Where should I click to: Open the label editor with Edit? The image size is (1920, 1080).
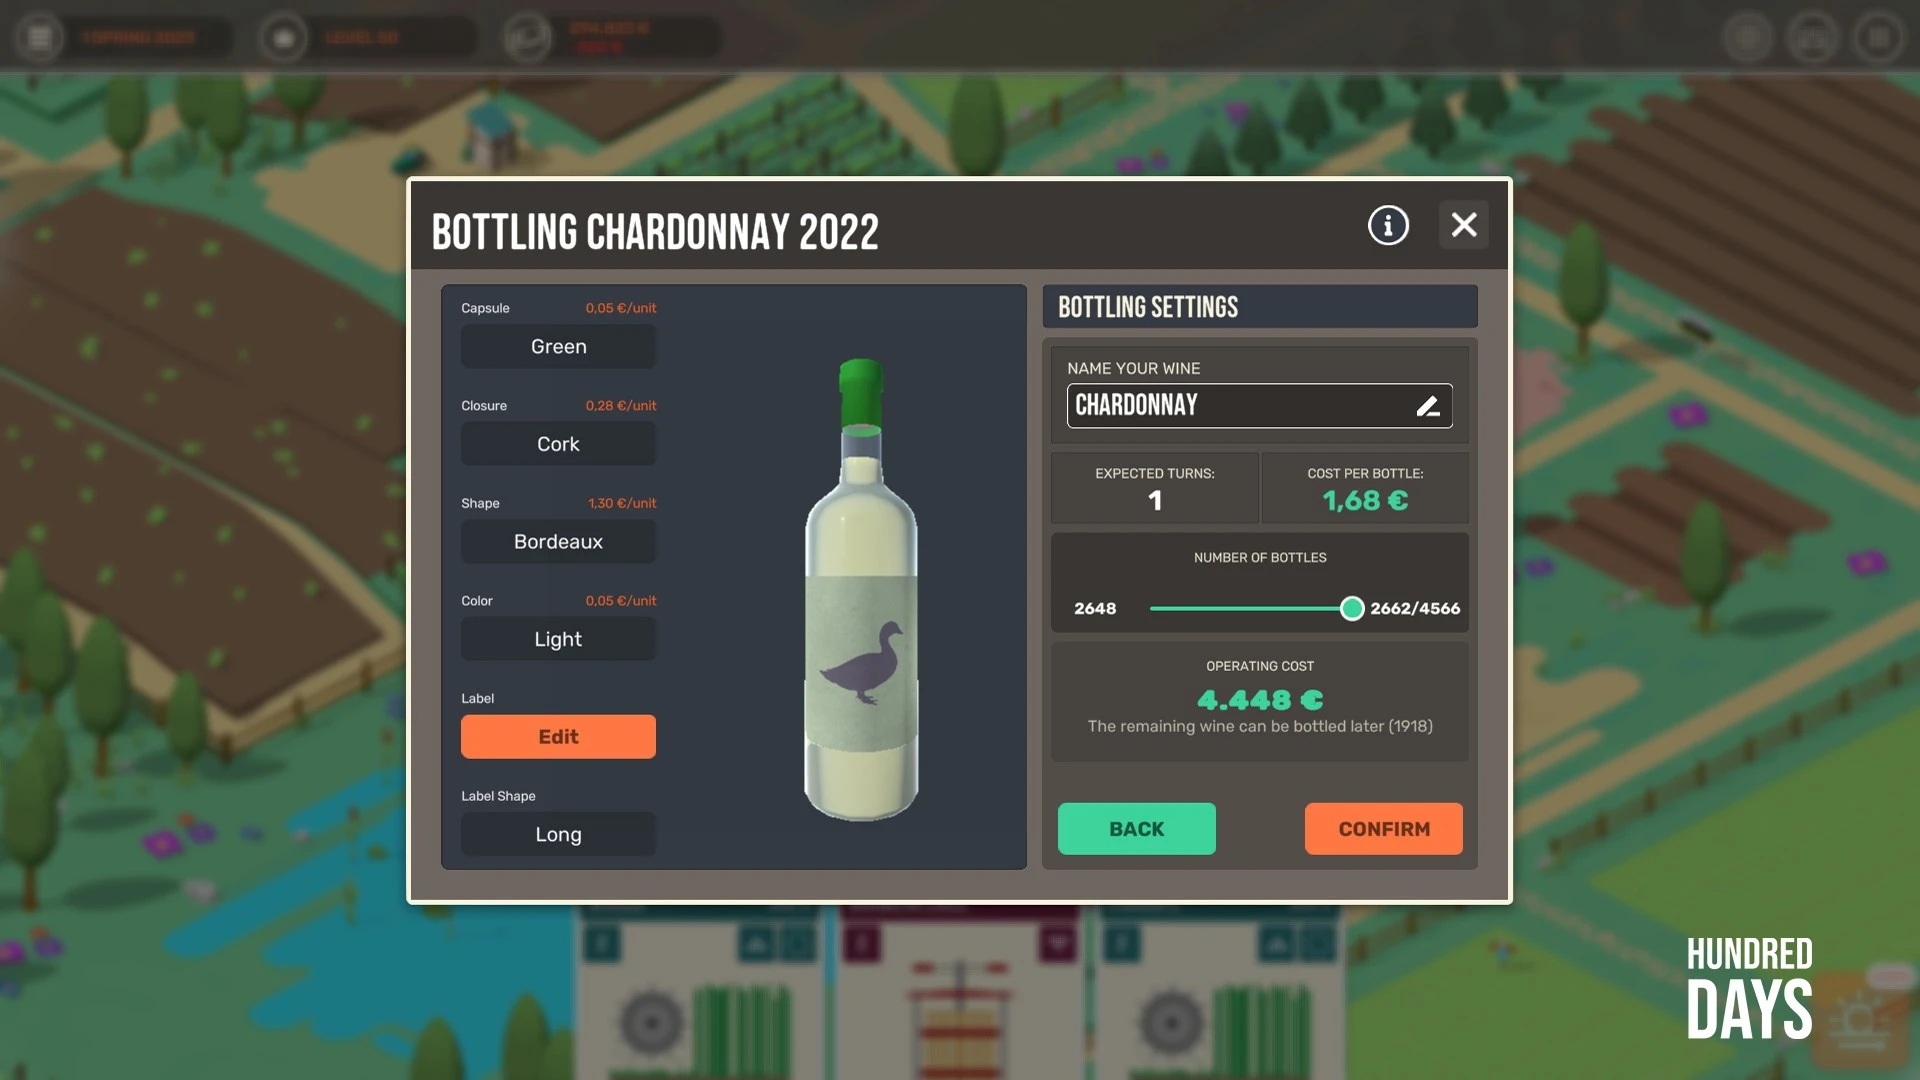(x=558, y=737)
